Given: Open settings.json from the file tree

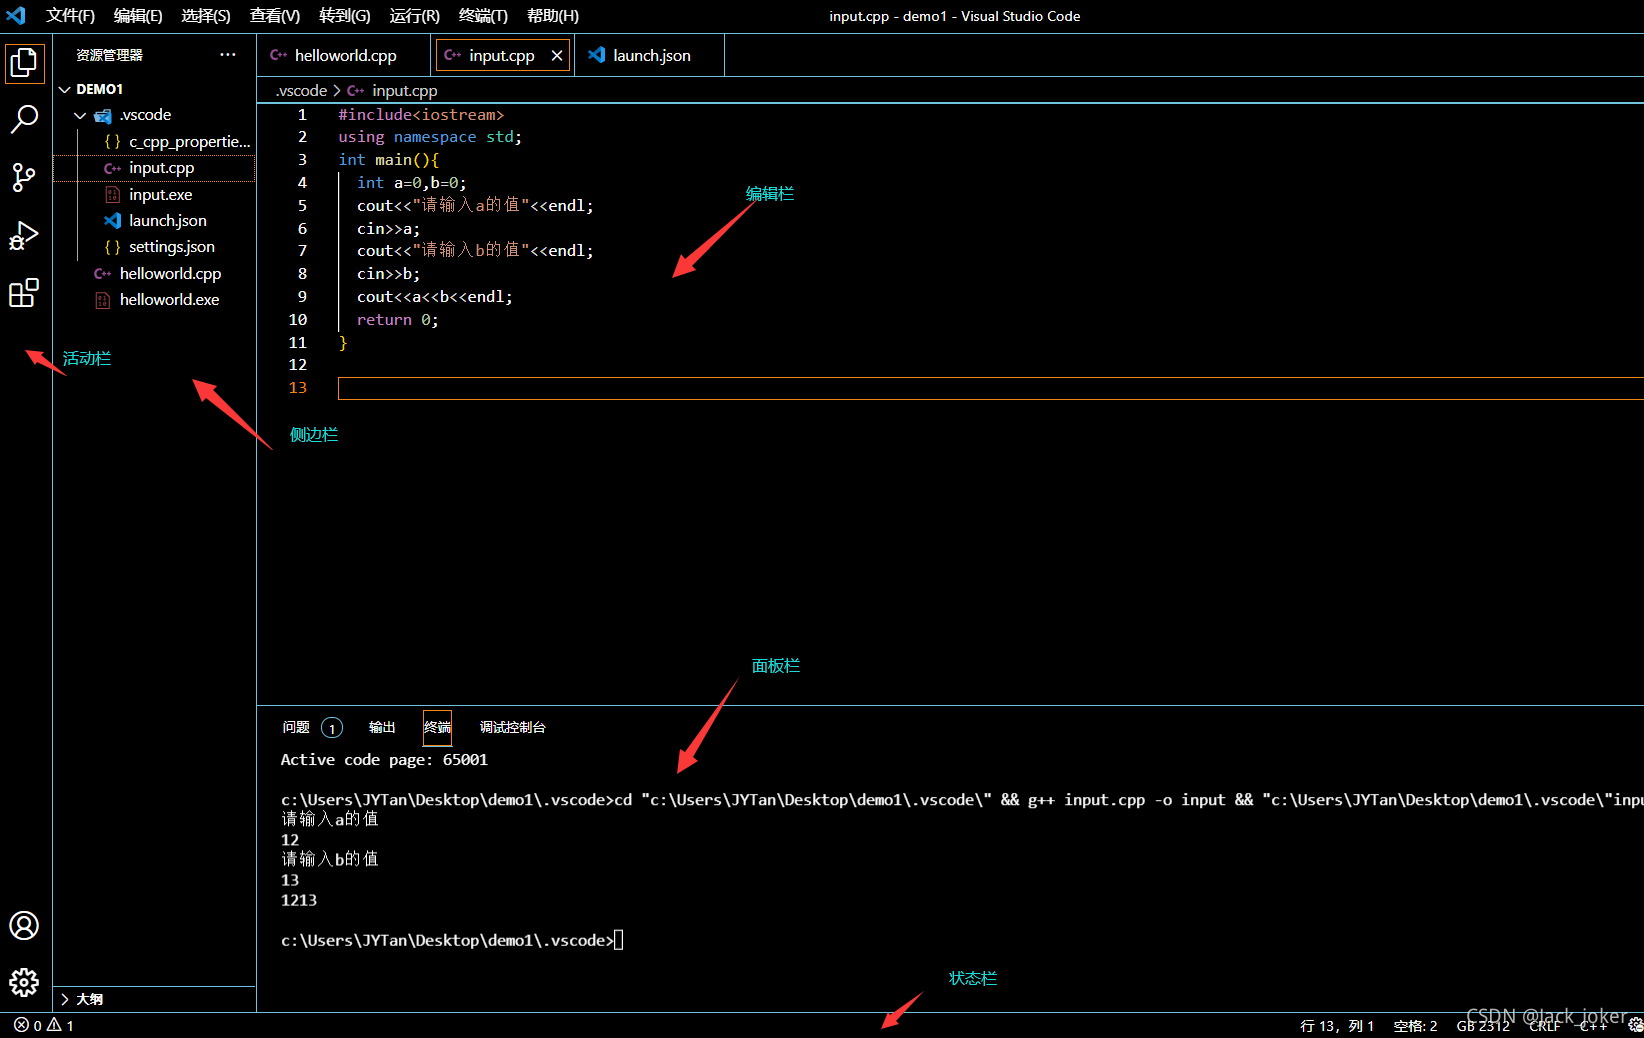Looking at the screenshot, I should [155, 246].
